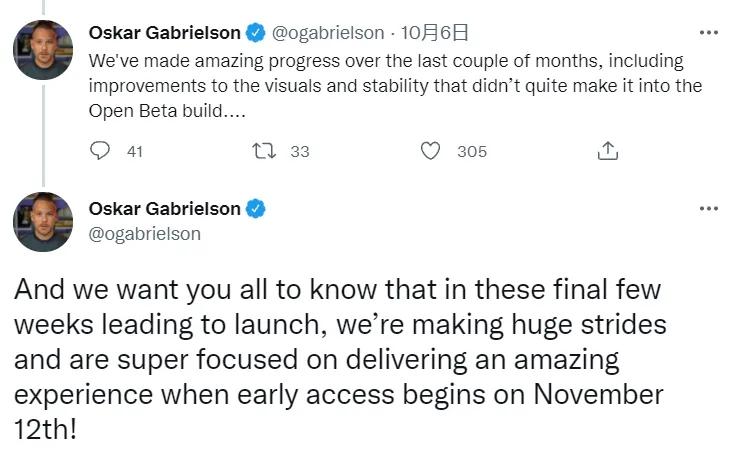
Task: Open Oskar Gabrielson name link in first tweet
Action: (165, 34)
